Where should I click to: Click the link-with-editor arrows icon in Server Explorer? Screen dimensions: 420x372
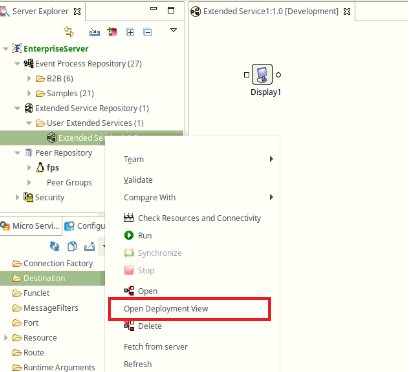pos(69,32)
